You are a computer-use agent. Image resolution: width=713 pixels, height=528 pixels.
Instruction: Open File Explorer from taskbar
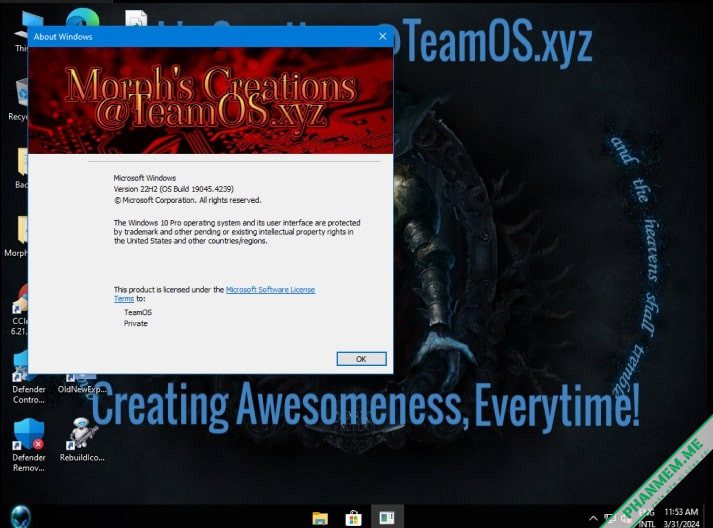point(320,518)
